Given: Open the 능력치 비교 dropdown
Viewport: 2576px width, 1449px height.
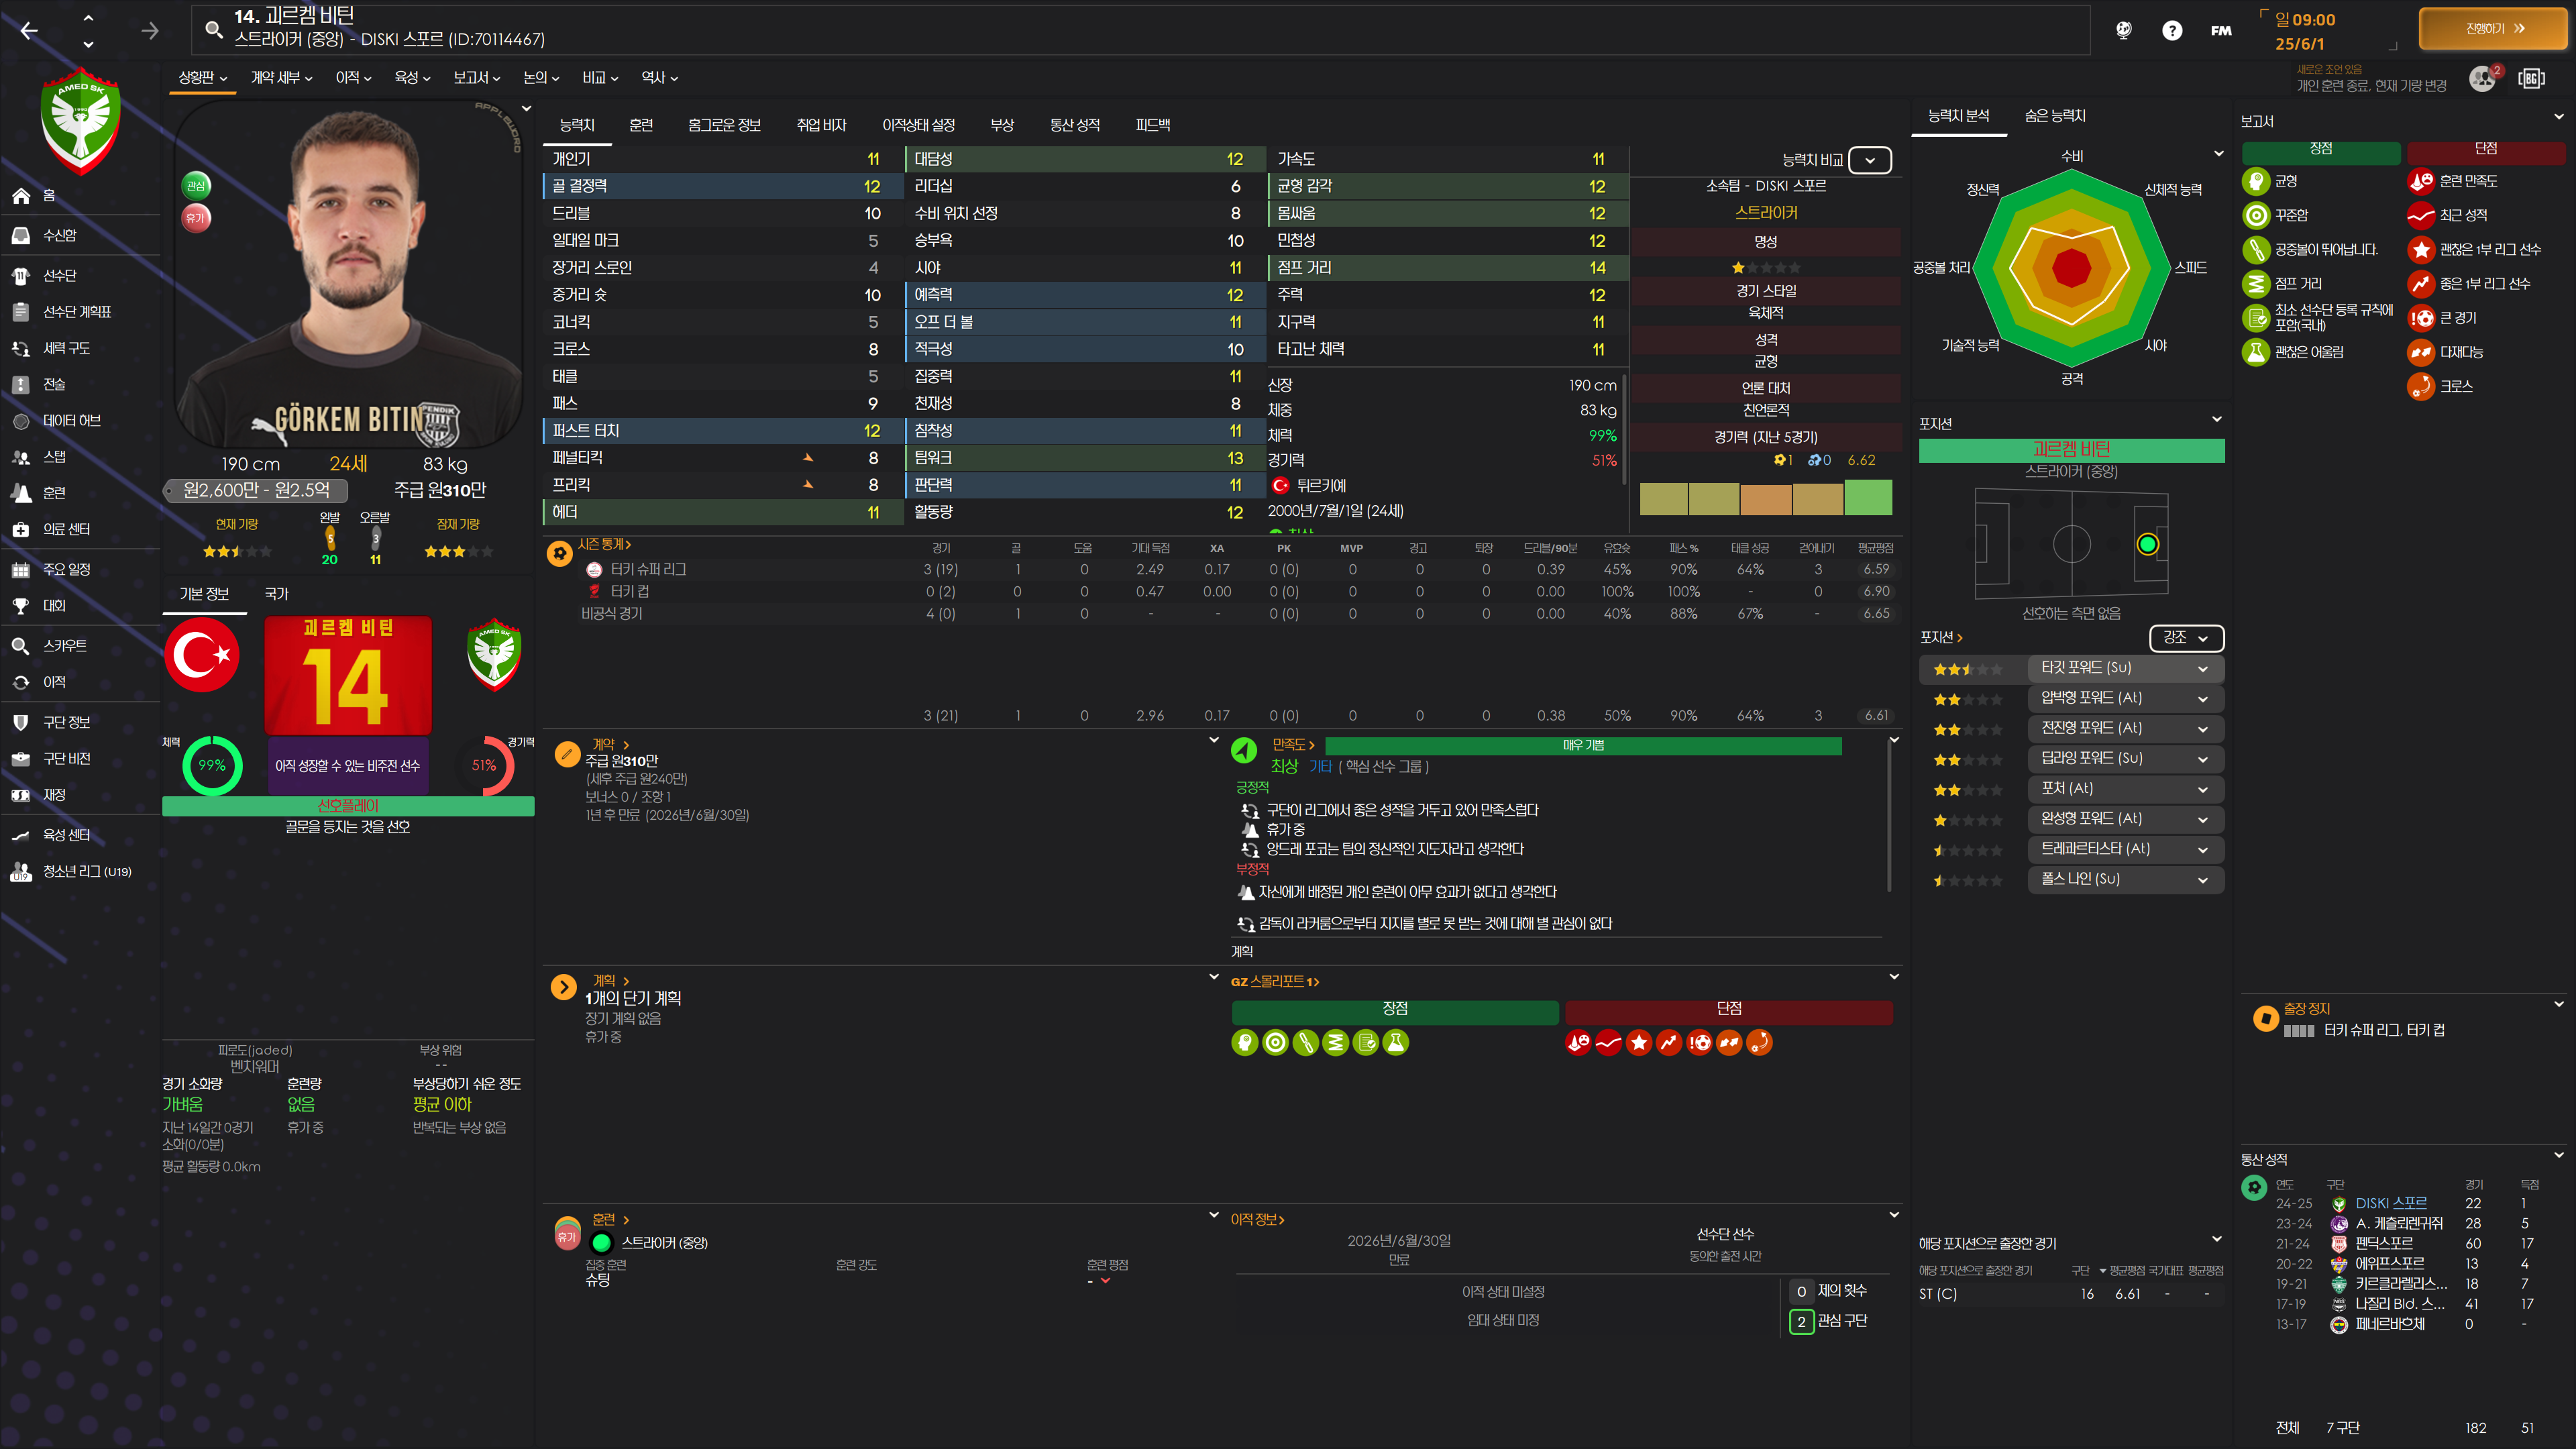Looking at the screenshot, I should pyautogui.click(x=1869, y=160).
